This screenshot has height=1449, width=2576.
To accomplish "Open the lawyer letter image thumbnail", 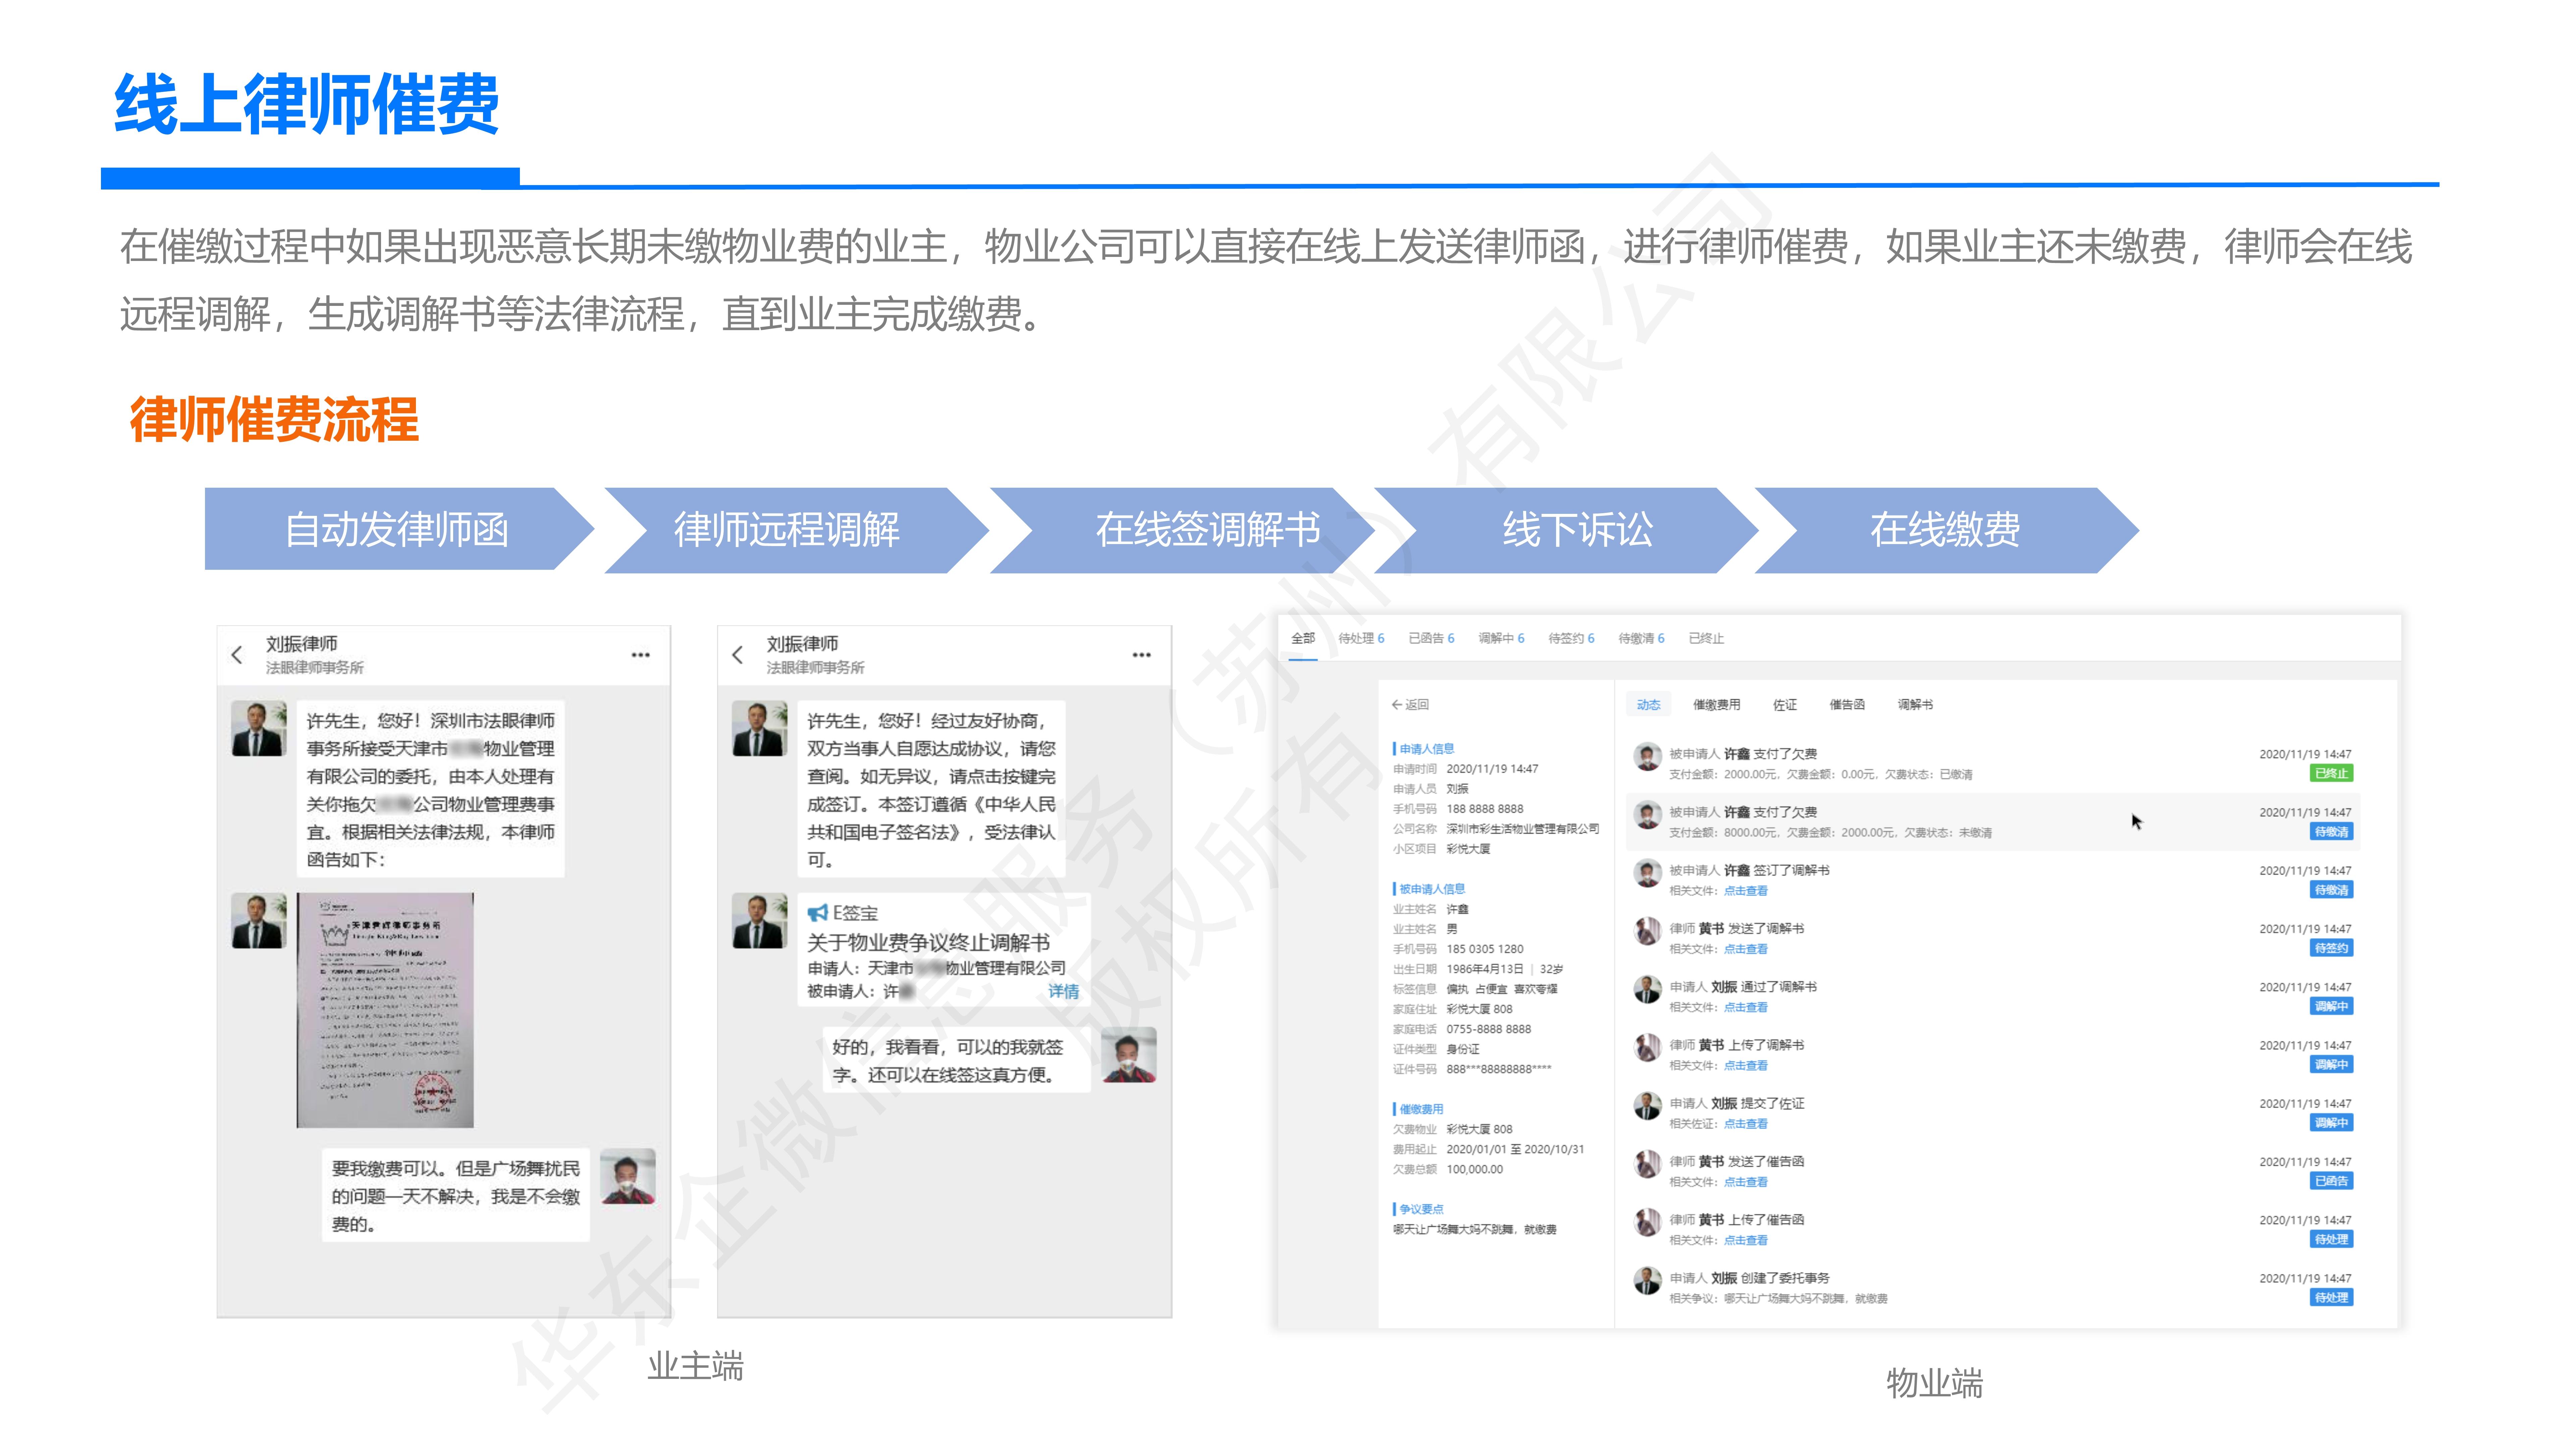I will point(385,1010).
